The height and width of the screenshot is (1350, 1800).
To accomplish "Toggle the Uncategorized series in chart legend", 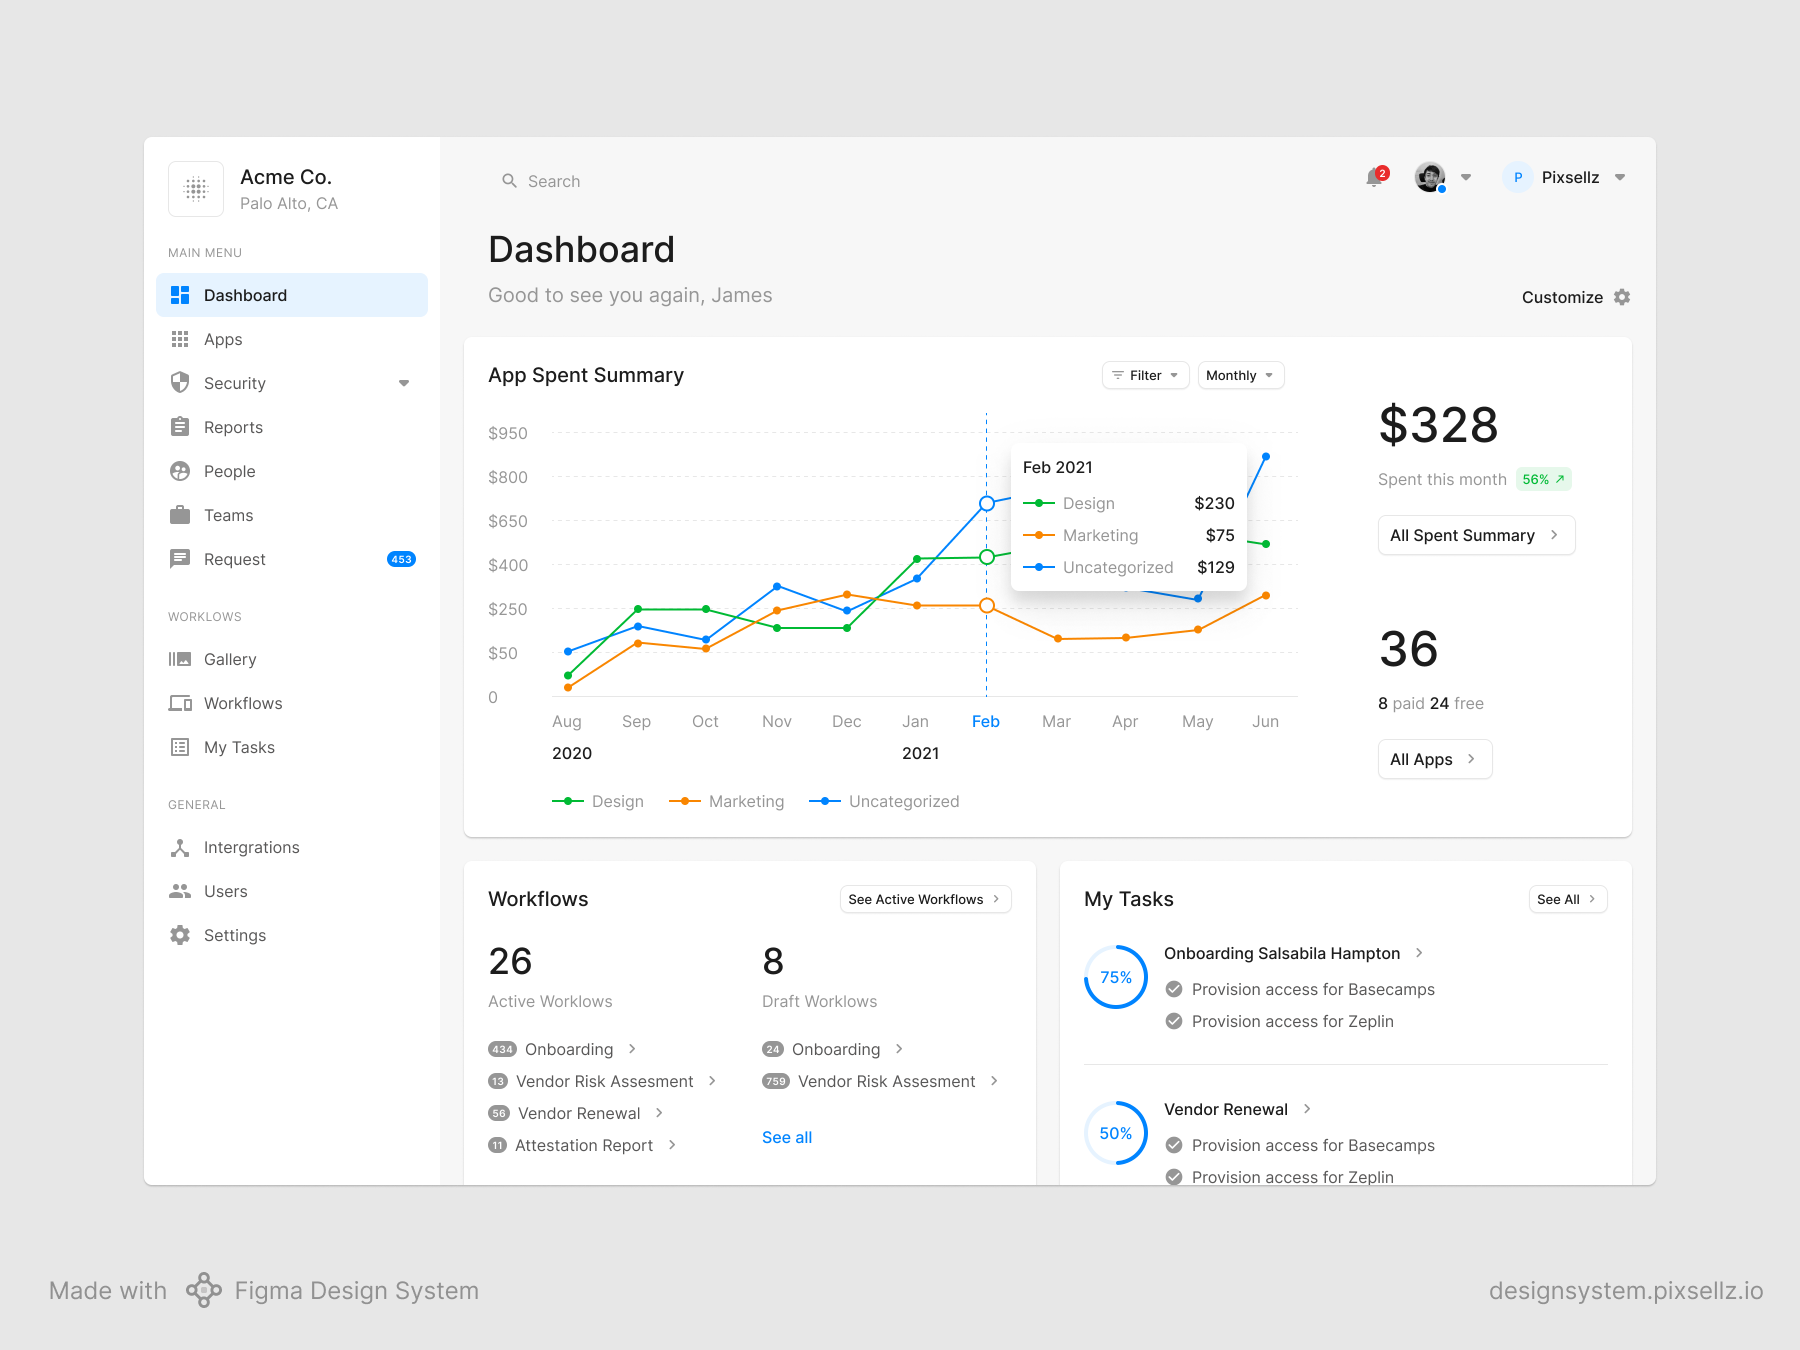I will point(884,801).
